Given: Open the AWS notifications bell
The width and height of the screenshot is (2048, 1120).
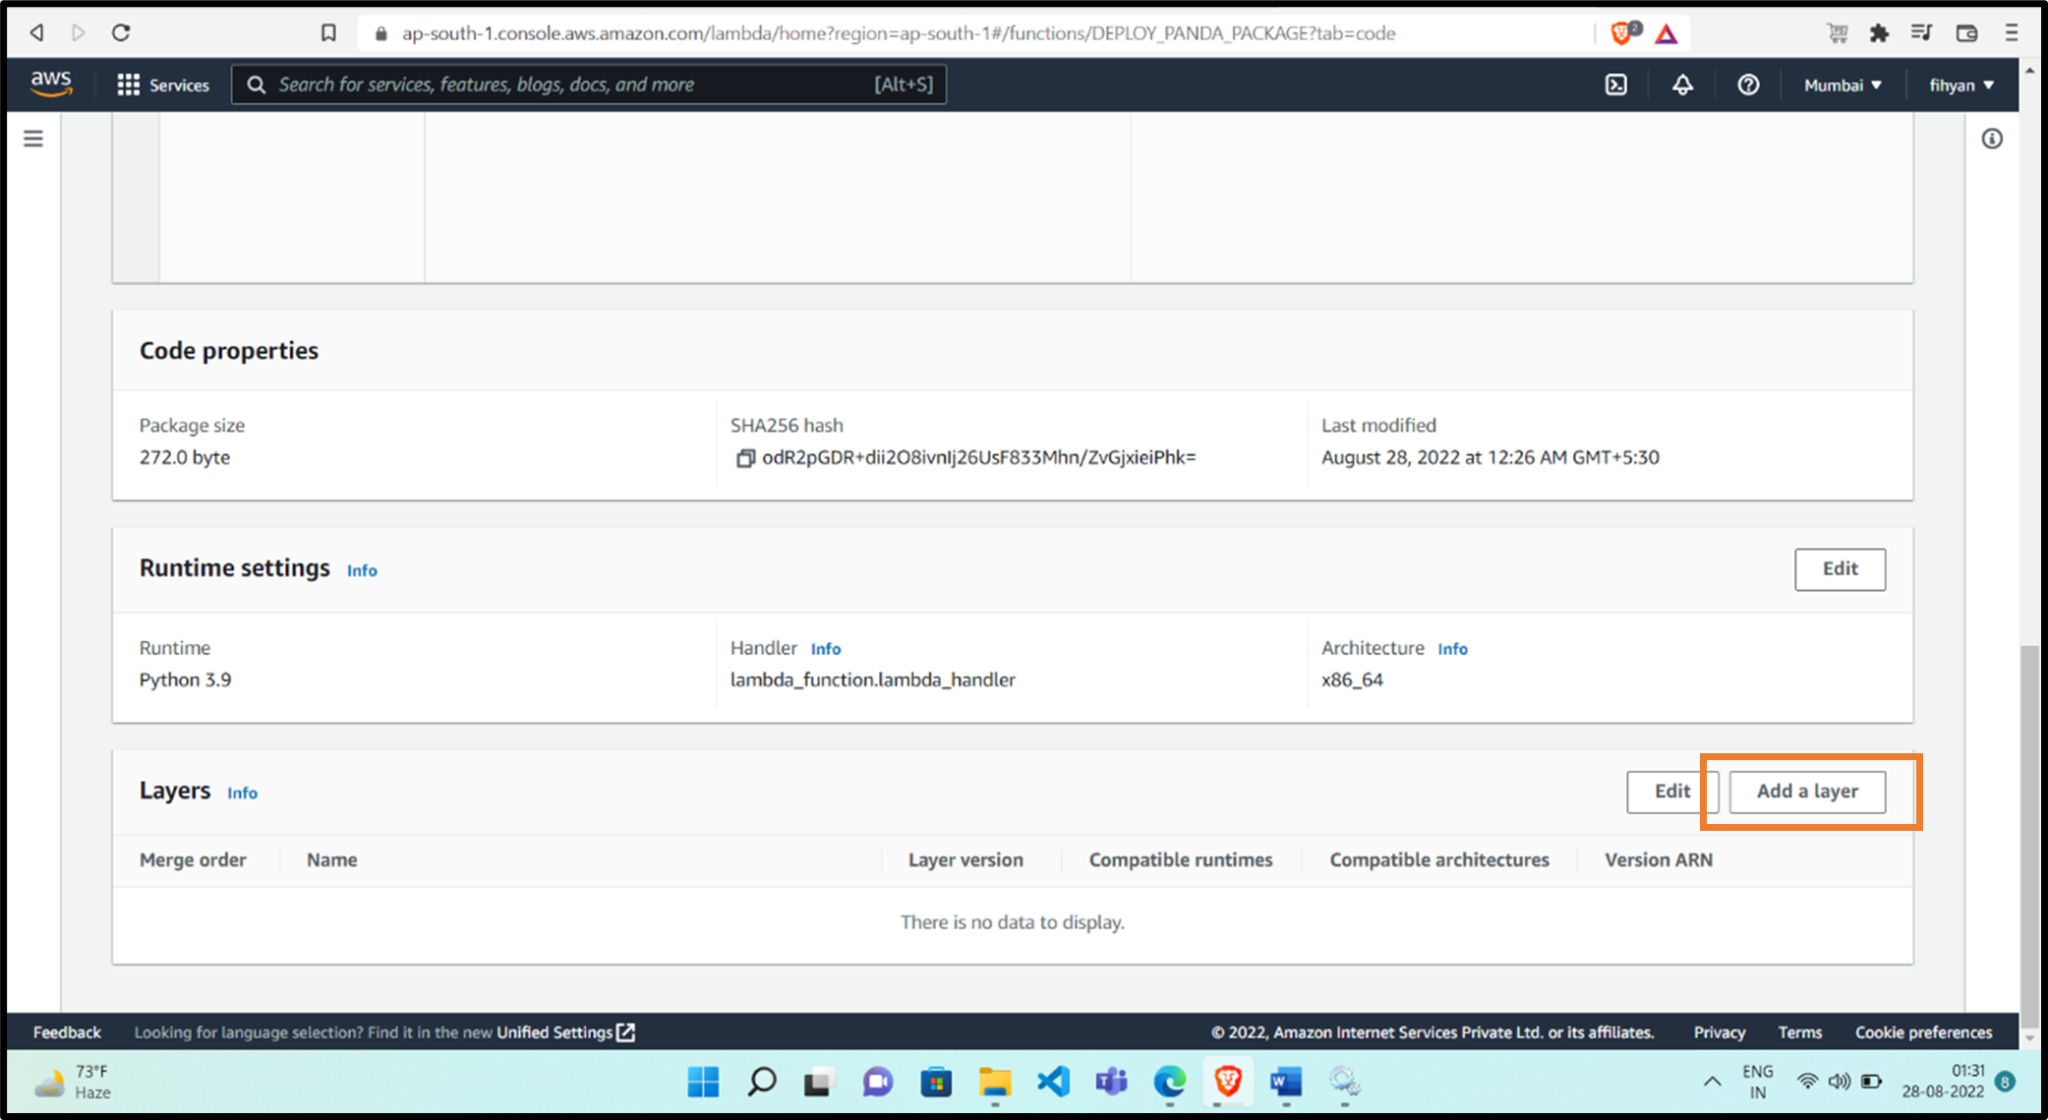Looking at the screenshot, I should coord(1683,84).
